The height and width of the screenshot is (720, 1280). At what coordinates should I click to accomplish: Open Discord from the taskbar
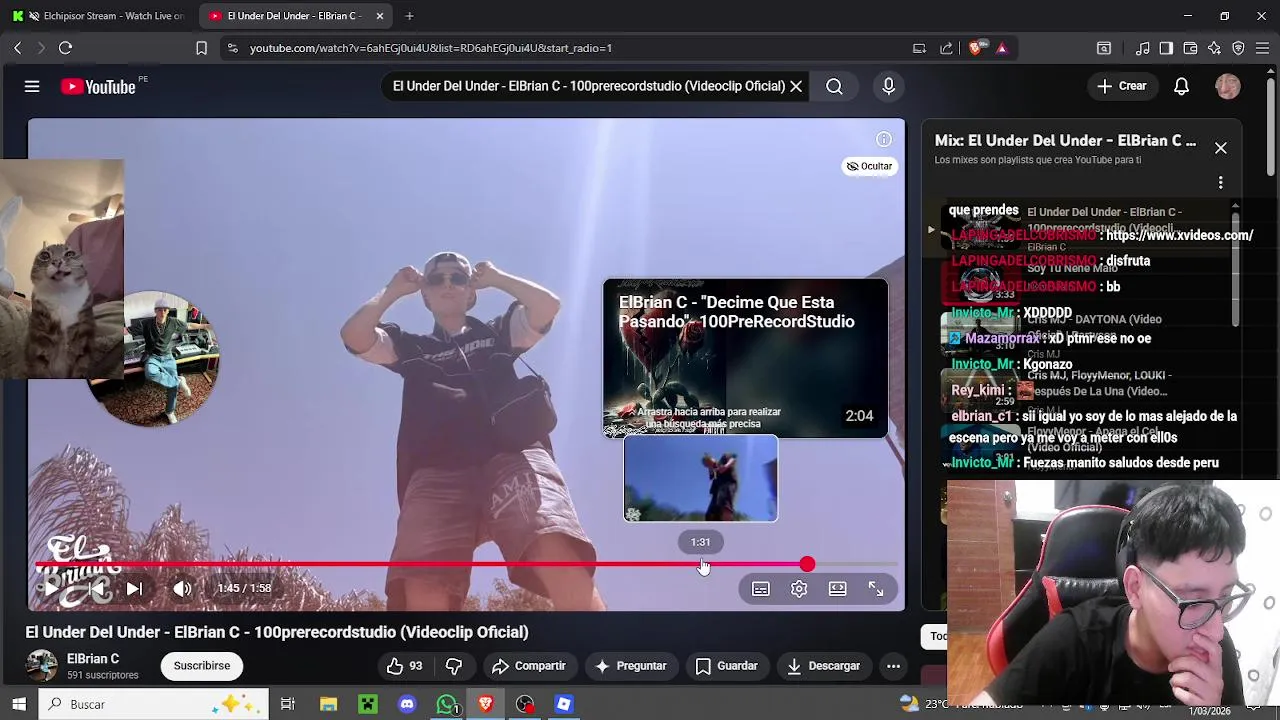(x=407, y=704)
